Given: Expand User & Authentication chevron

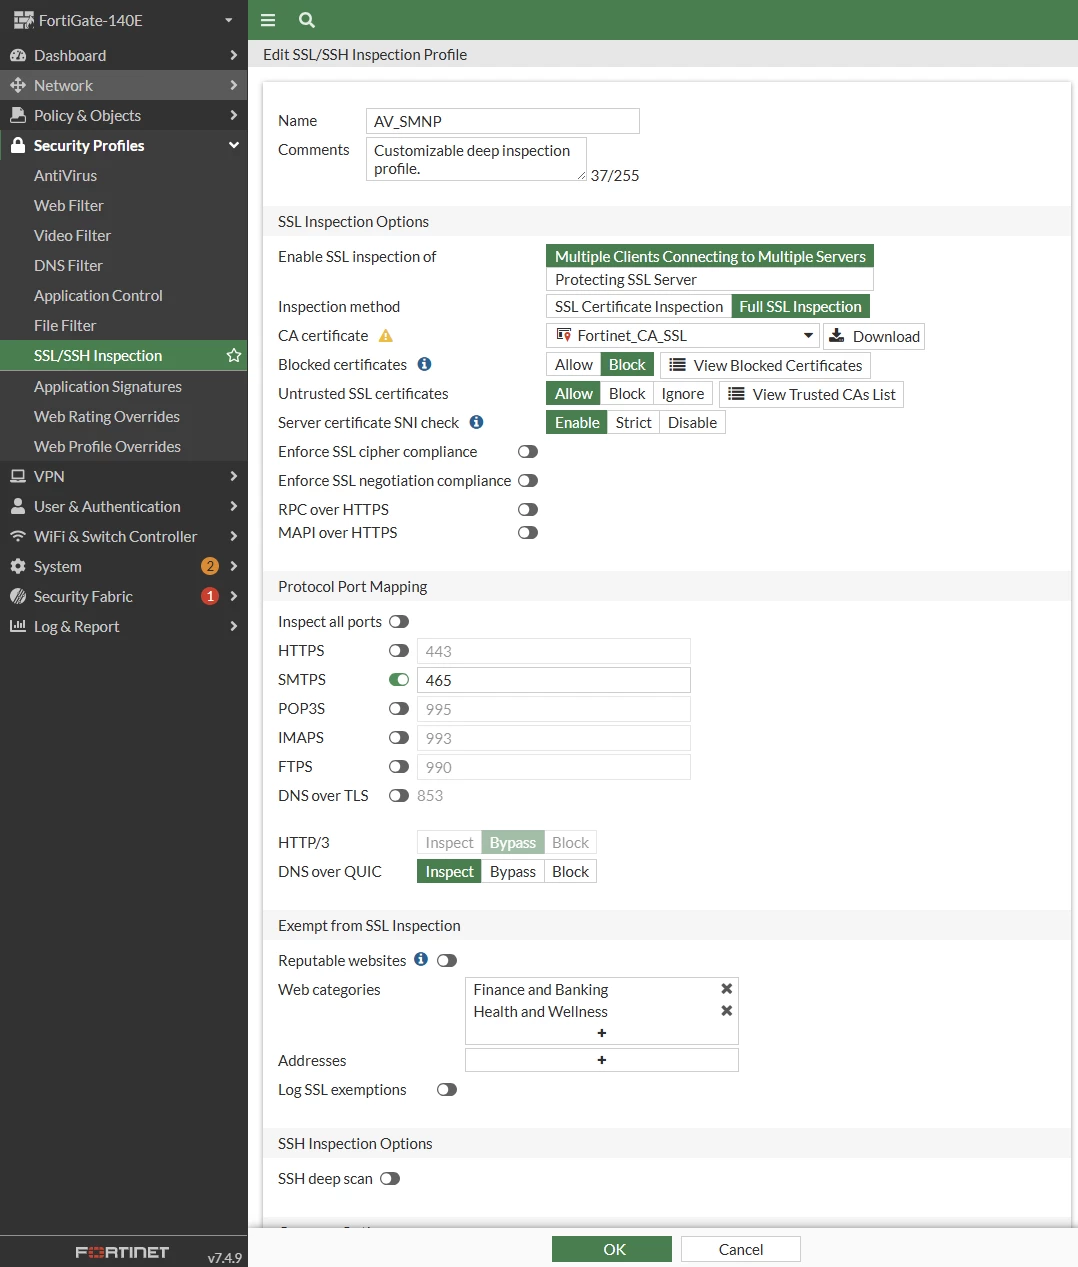Looking at the screenshot, I should click(x=233, y=506).
